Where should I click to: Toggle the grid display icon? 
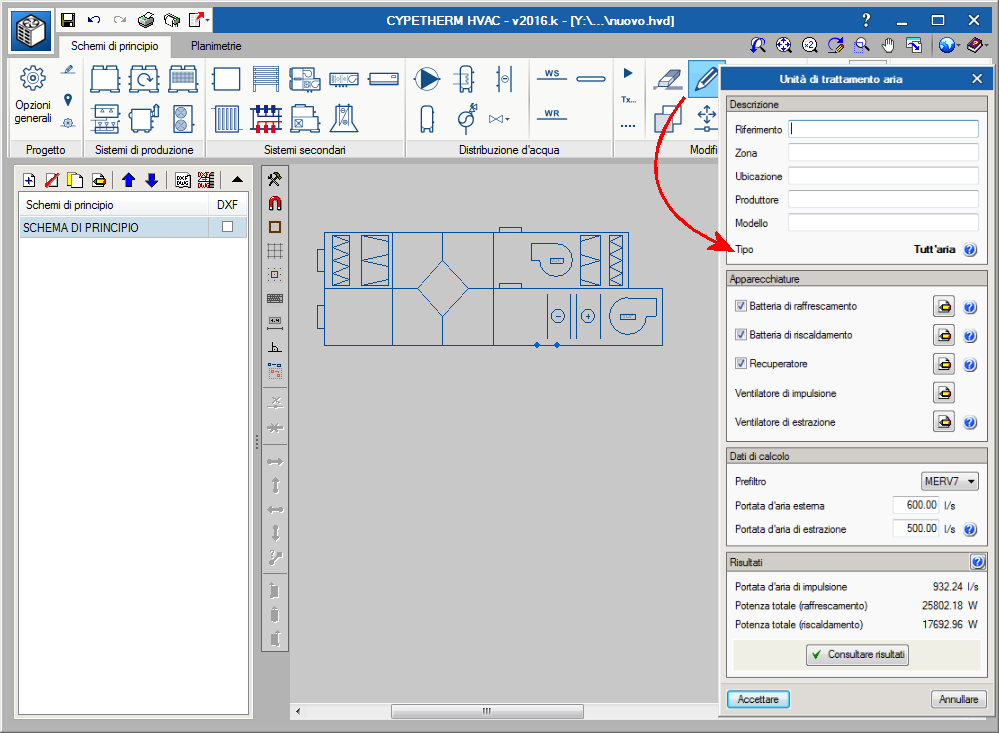pyautogui.click(x=275, y=250)
